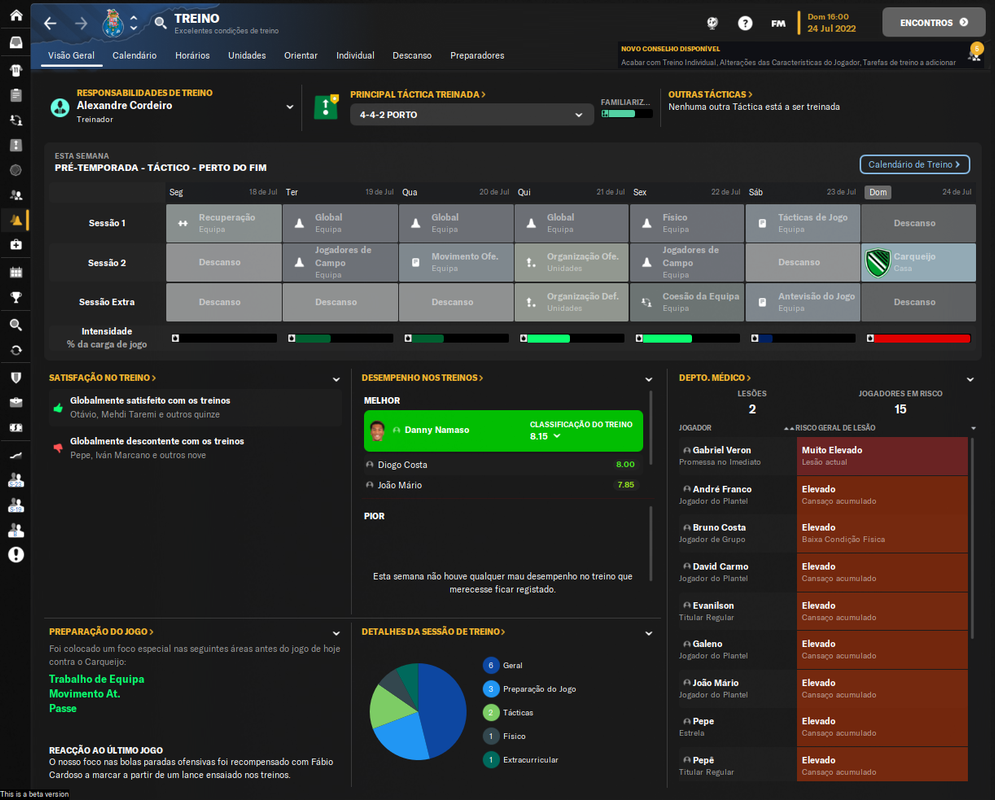This screenshot has width=995, height=800.
Task: Select Friday's Coesão da Equipa session
Action: (687, 302)
